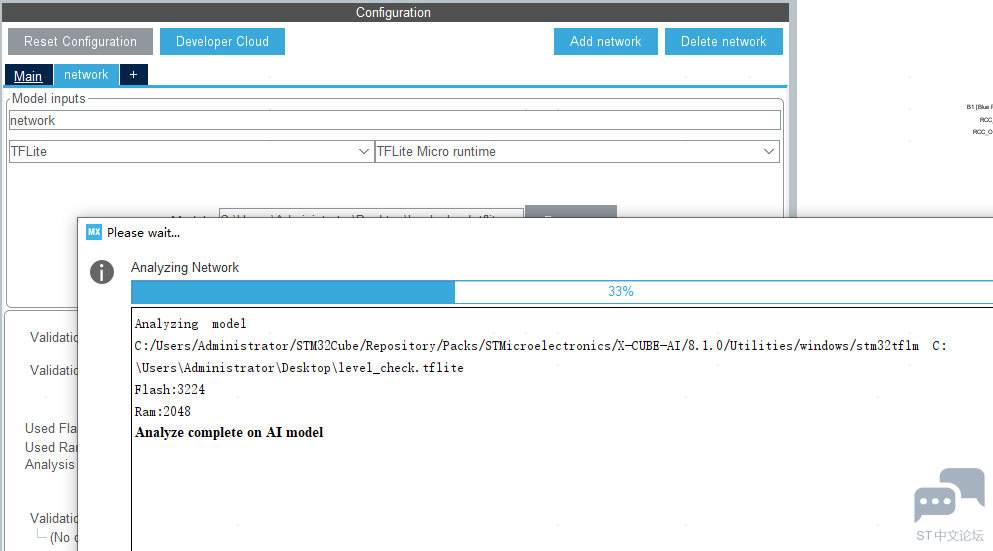Add a new tab with the plus button
This screenshot has height=551, width=993.
[134, 75]
